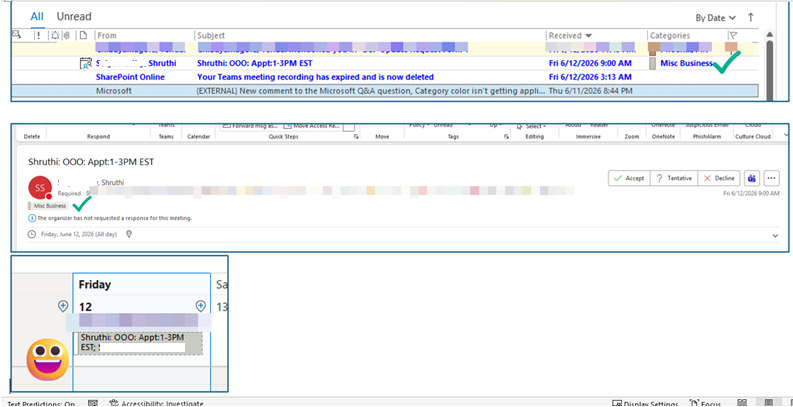Expand the Quick Steps dialog launcher
This screenshot has height=407, width=793.
356,137
